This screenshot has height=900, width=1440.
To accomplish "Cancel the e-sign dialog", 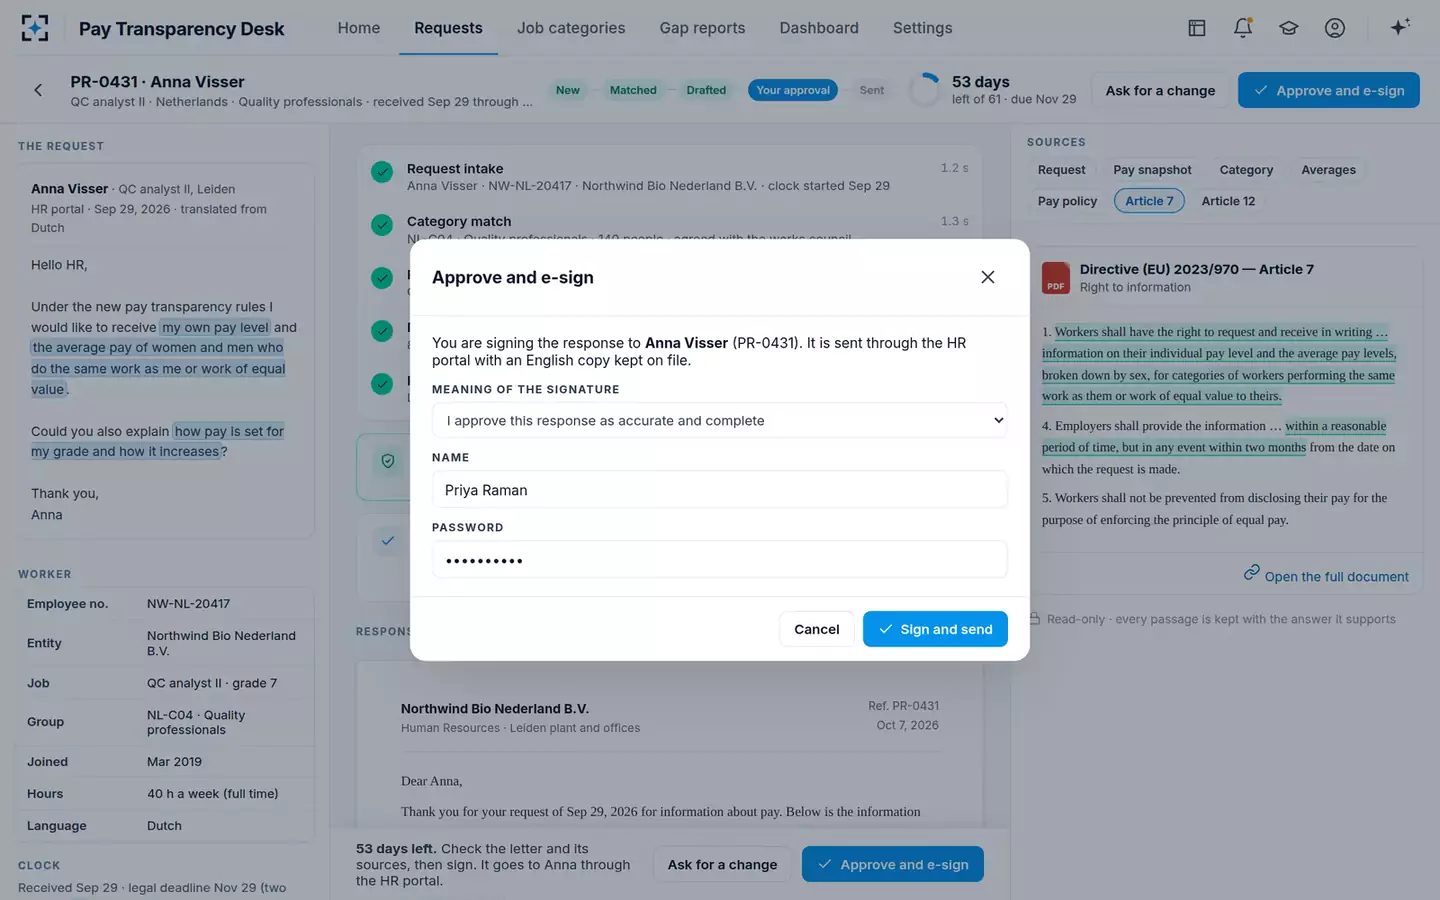I will 817,629.
